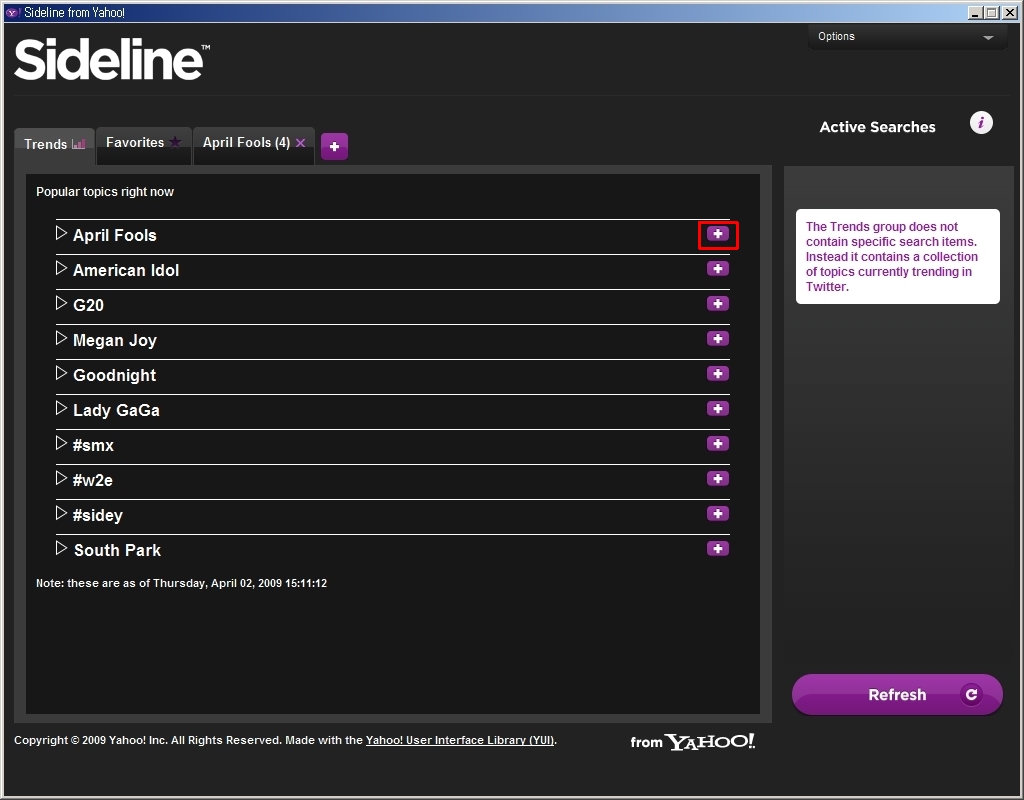This screenshot has width=1024, height=800.
Task: Add Goodnight topic with its plus icon
Action: click(x=718, y=374)
